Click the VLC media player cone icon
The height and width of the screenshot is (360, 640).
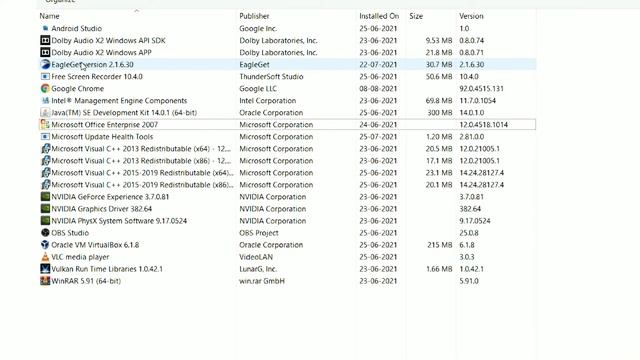45,257
